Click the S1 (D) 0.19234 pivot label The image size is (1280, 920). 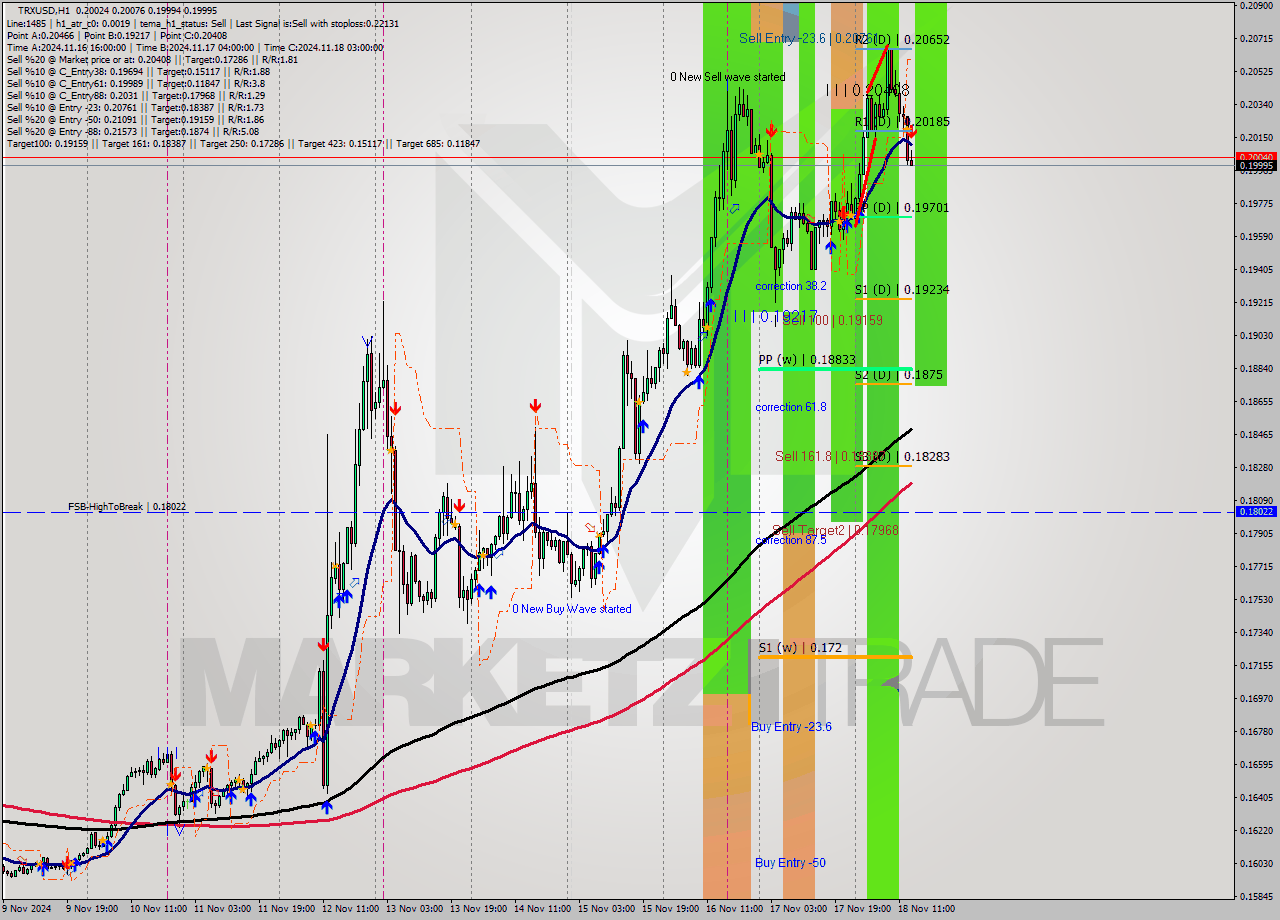[902, 290]
